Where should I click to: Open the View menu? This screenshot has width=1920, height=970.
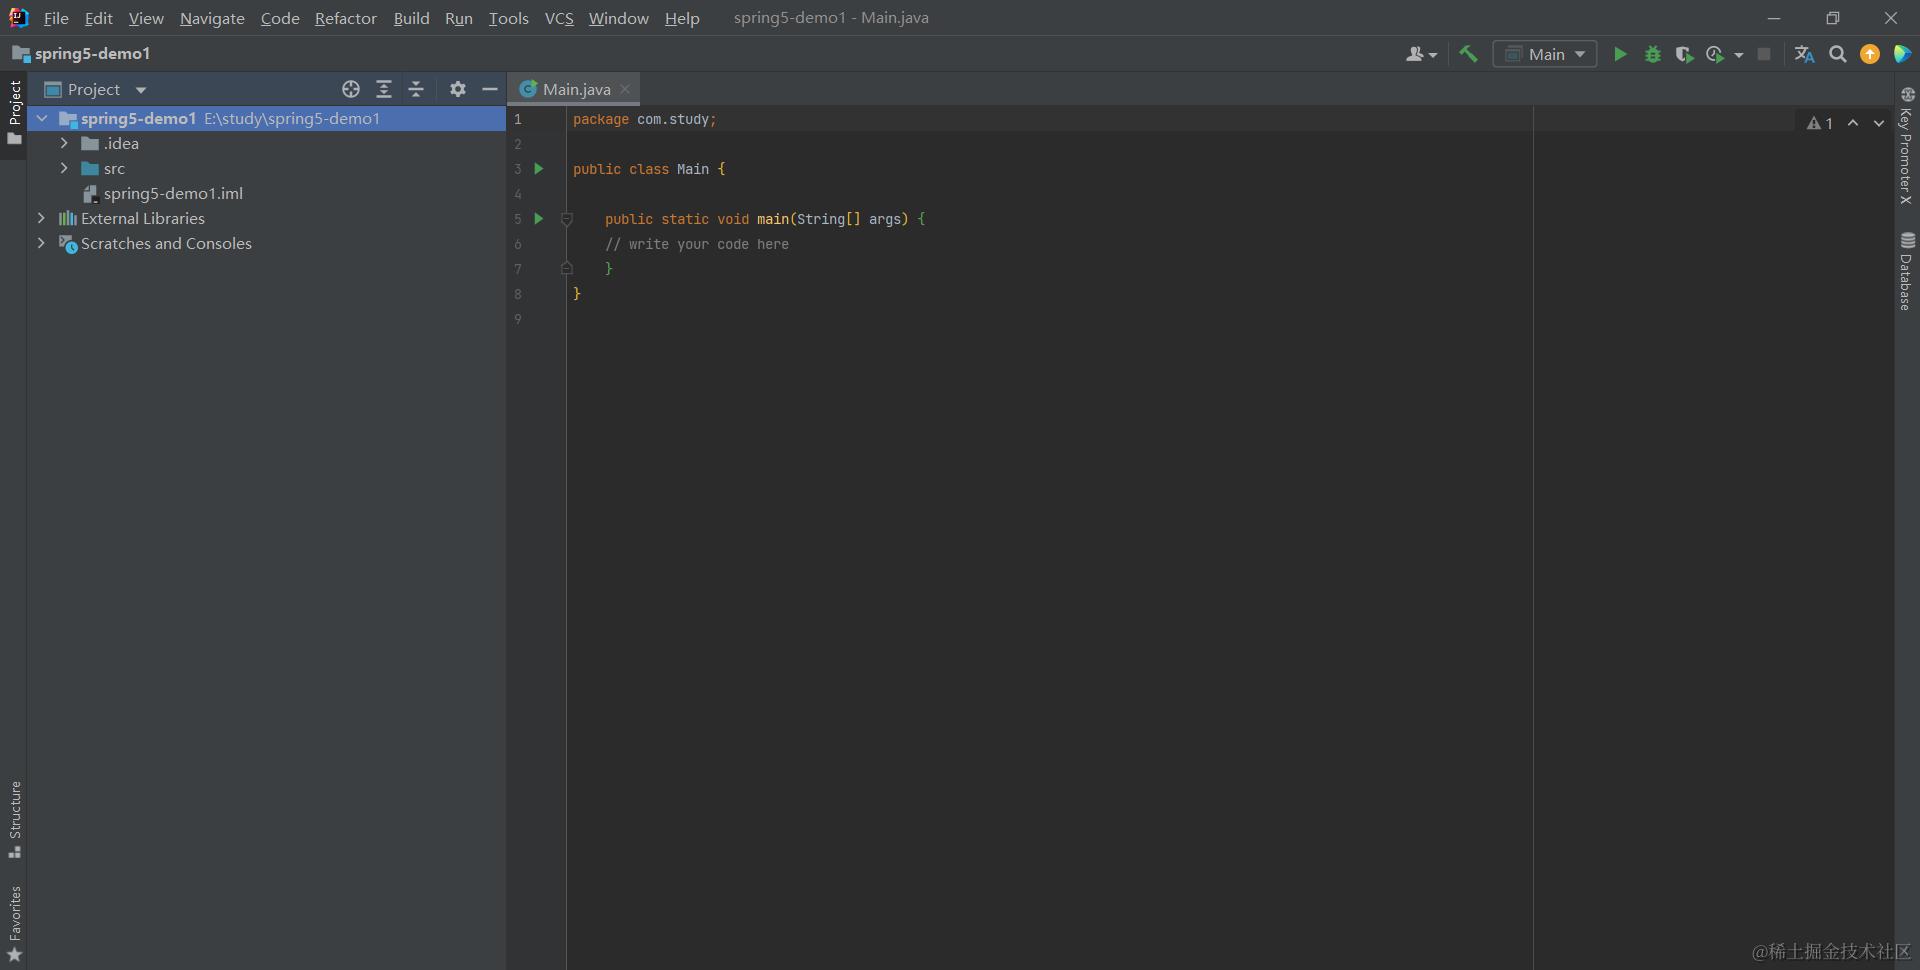(146, 18)
